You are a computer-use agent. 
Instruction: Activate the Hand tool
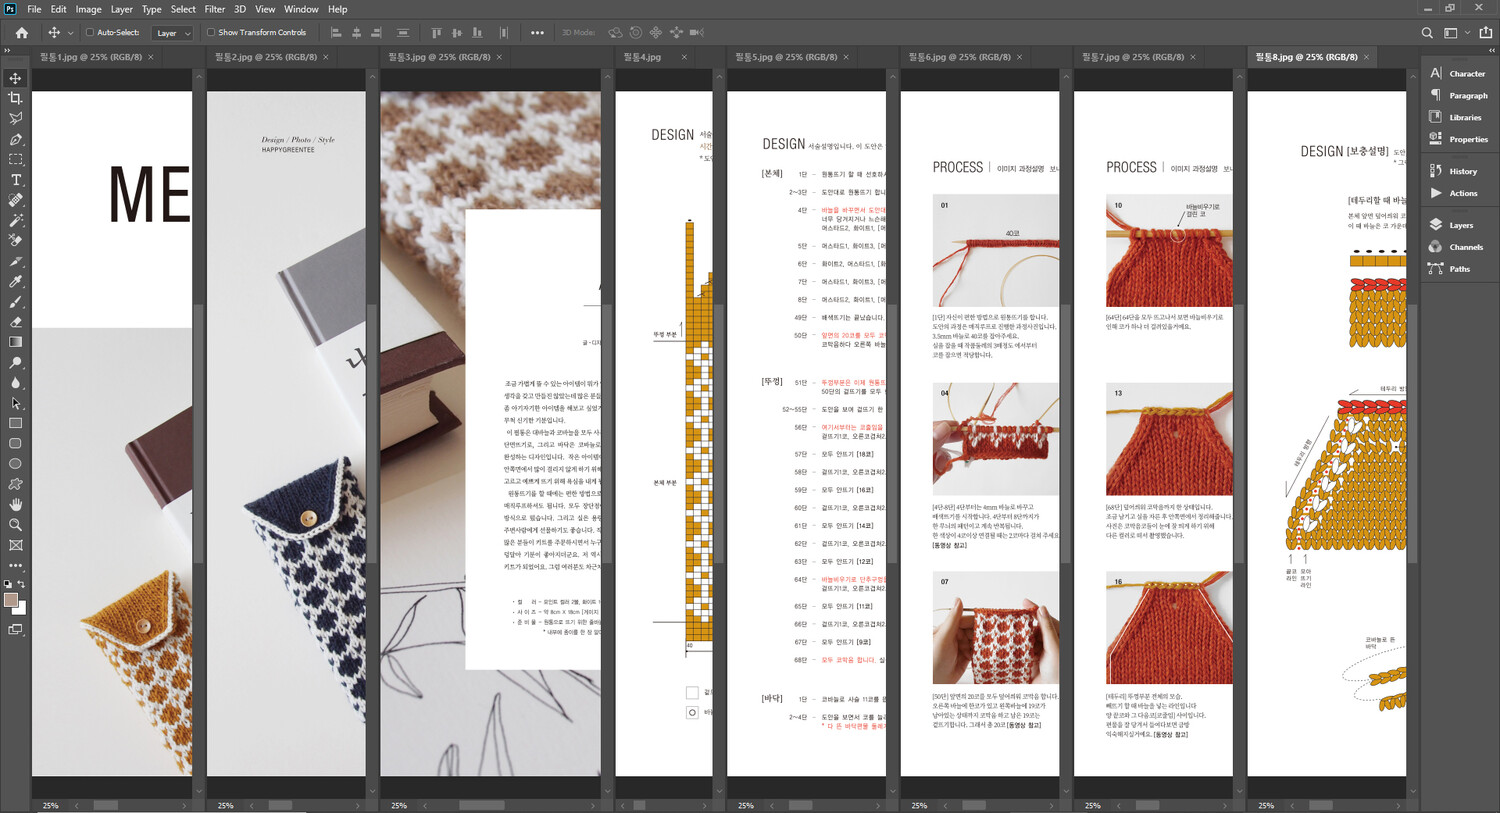(15, 505)
